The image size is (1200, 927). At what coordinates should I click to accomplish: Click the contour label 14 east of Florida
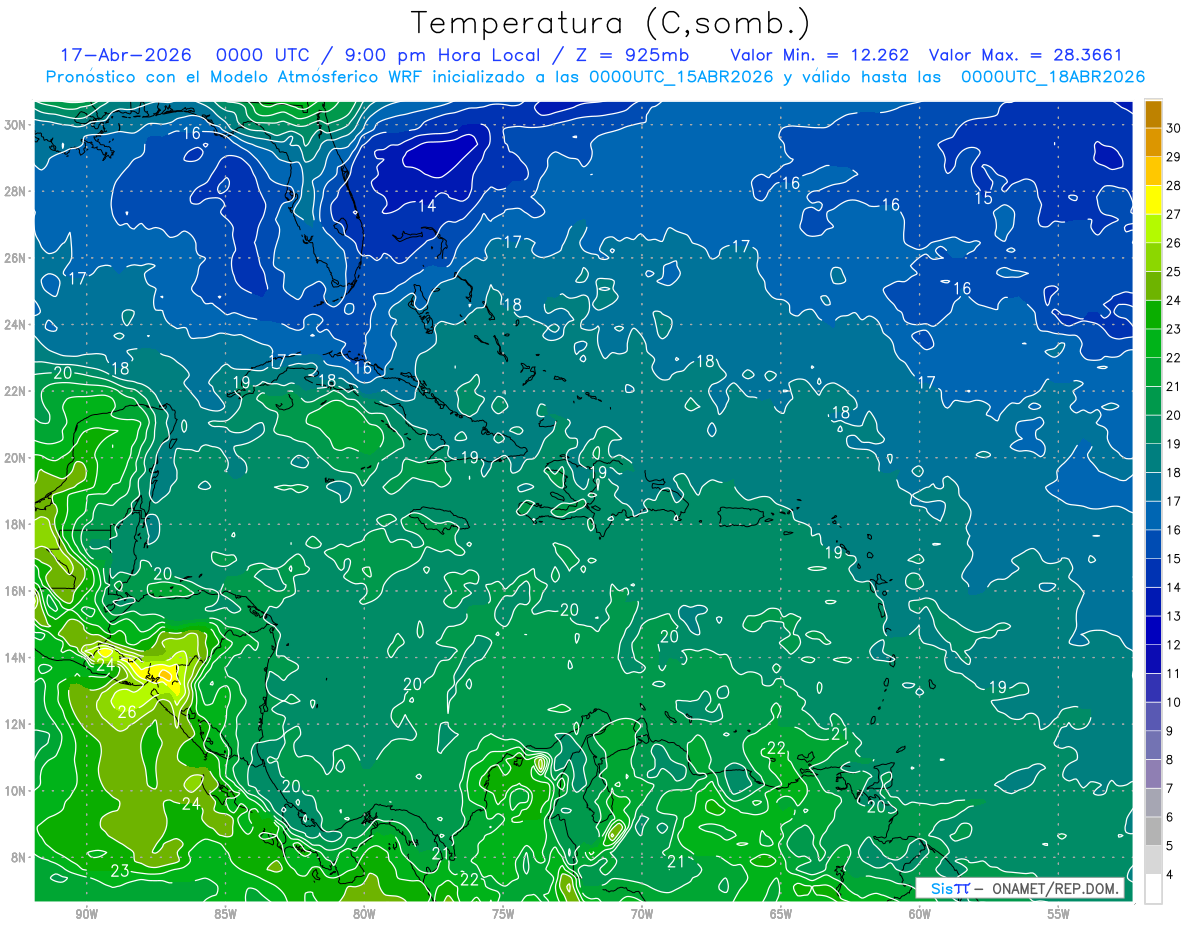[427, 206]
